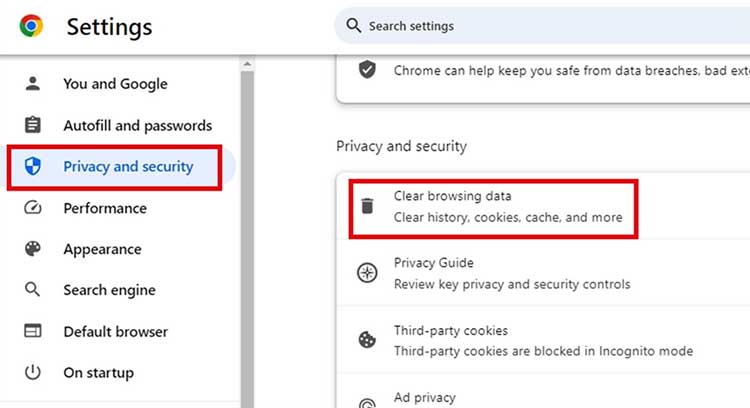The width and height of the screenshot is (750, 408).
Task: Click the Privacy and security shield icon
Action: [33, 166]
